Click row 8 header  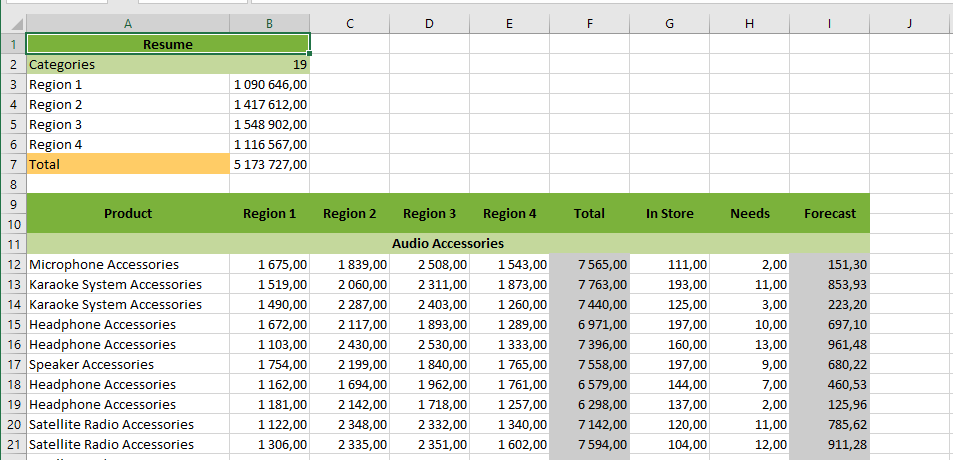13,184
